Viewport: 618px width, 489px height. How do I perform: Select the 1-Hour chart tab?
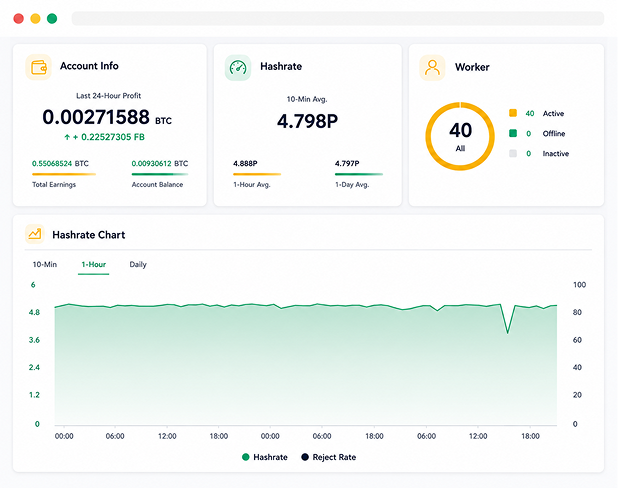[93, 264]
